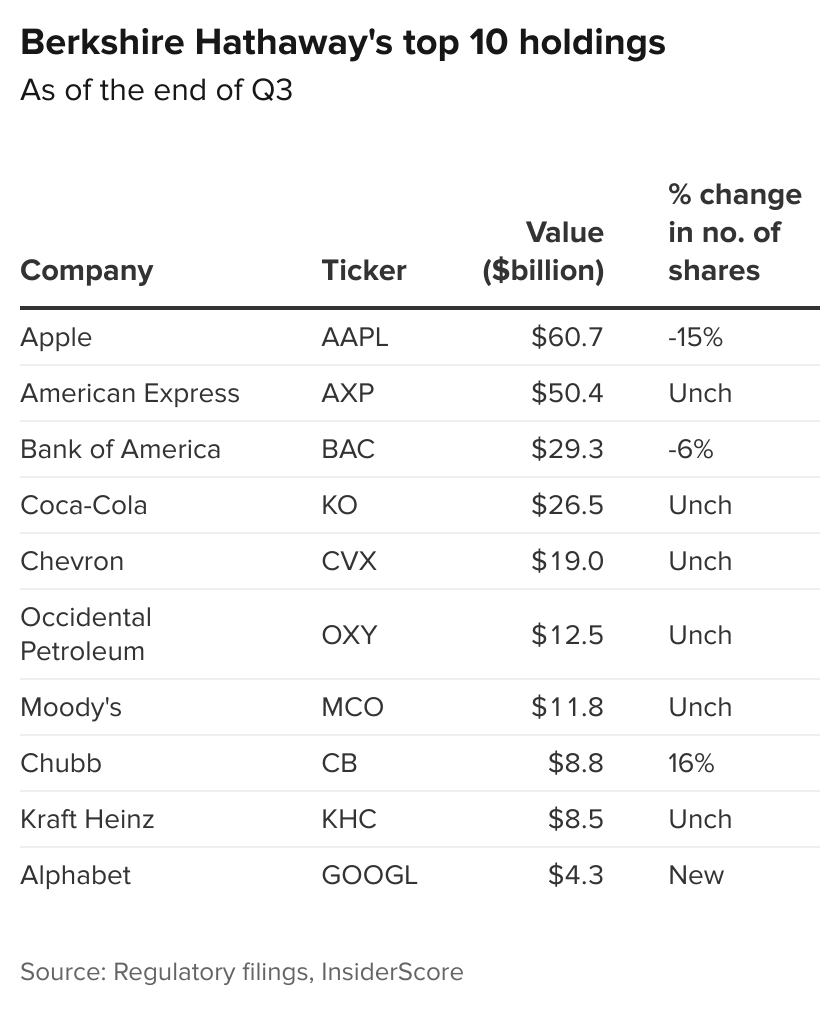Screen dimensions: 840x1013
Task: Click the Coca-Cola company name
Action: 84,505
